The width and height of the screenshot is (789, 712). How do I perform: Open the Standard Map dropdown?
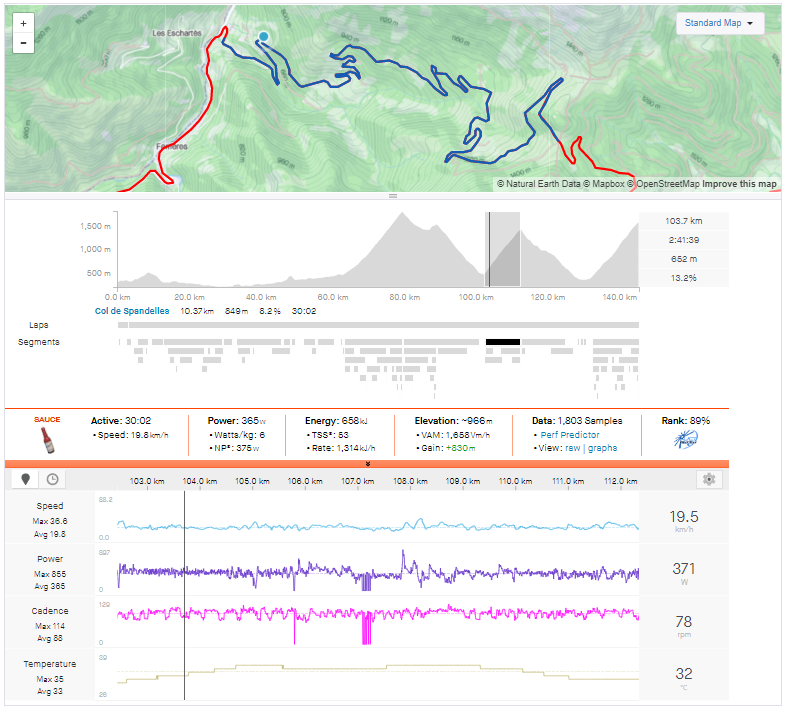click(720, 23)
